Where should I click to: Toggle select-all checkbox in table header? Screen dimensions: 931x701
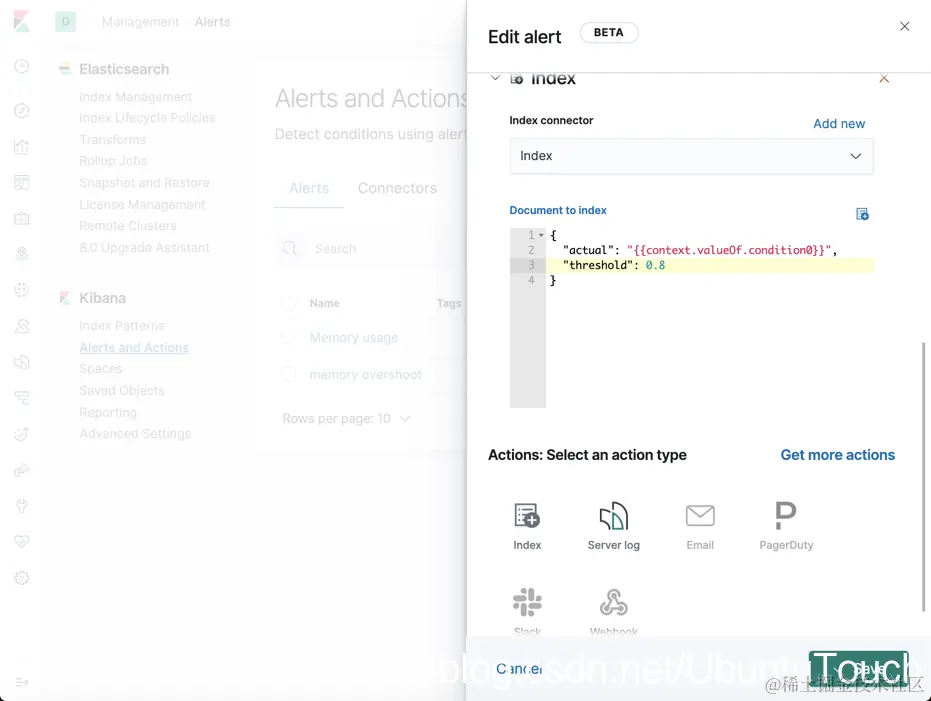point(289,303)
